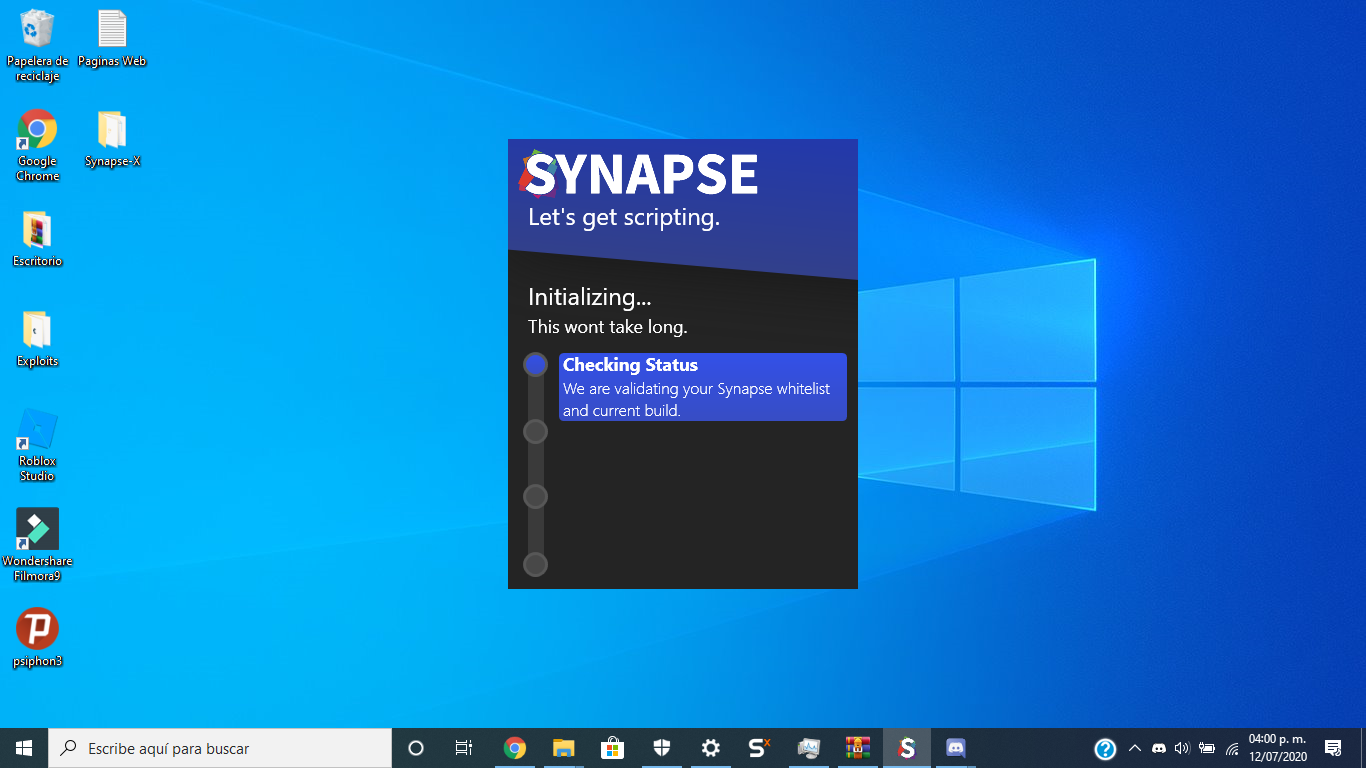Open the notification Action Center icon
Screen dimensions: 1366x768
tap(1333, 748)
